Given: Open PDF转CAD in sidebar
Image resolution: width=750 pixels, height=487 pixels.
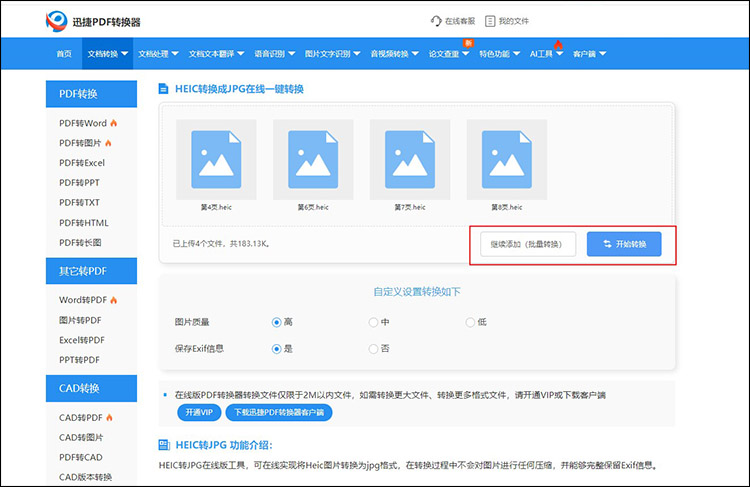Looking at the screenshot, I should tap(81, 457).
